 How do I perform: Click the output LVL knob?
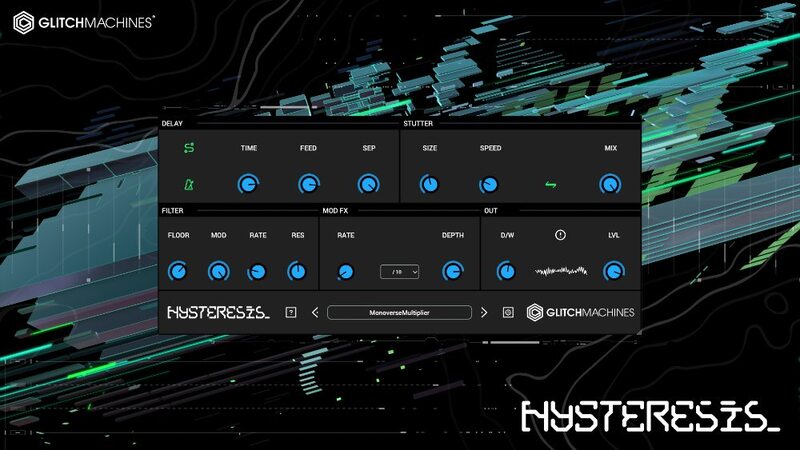(x=614, y=271)
